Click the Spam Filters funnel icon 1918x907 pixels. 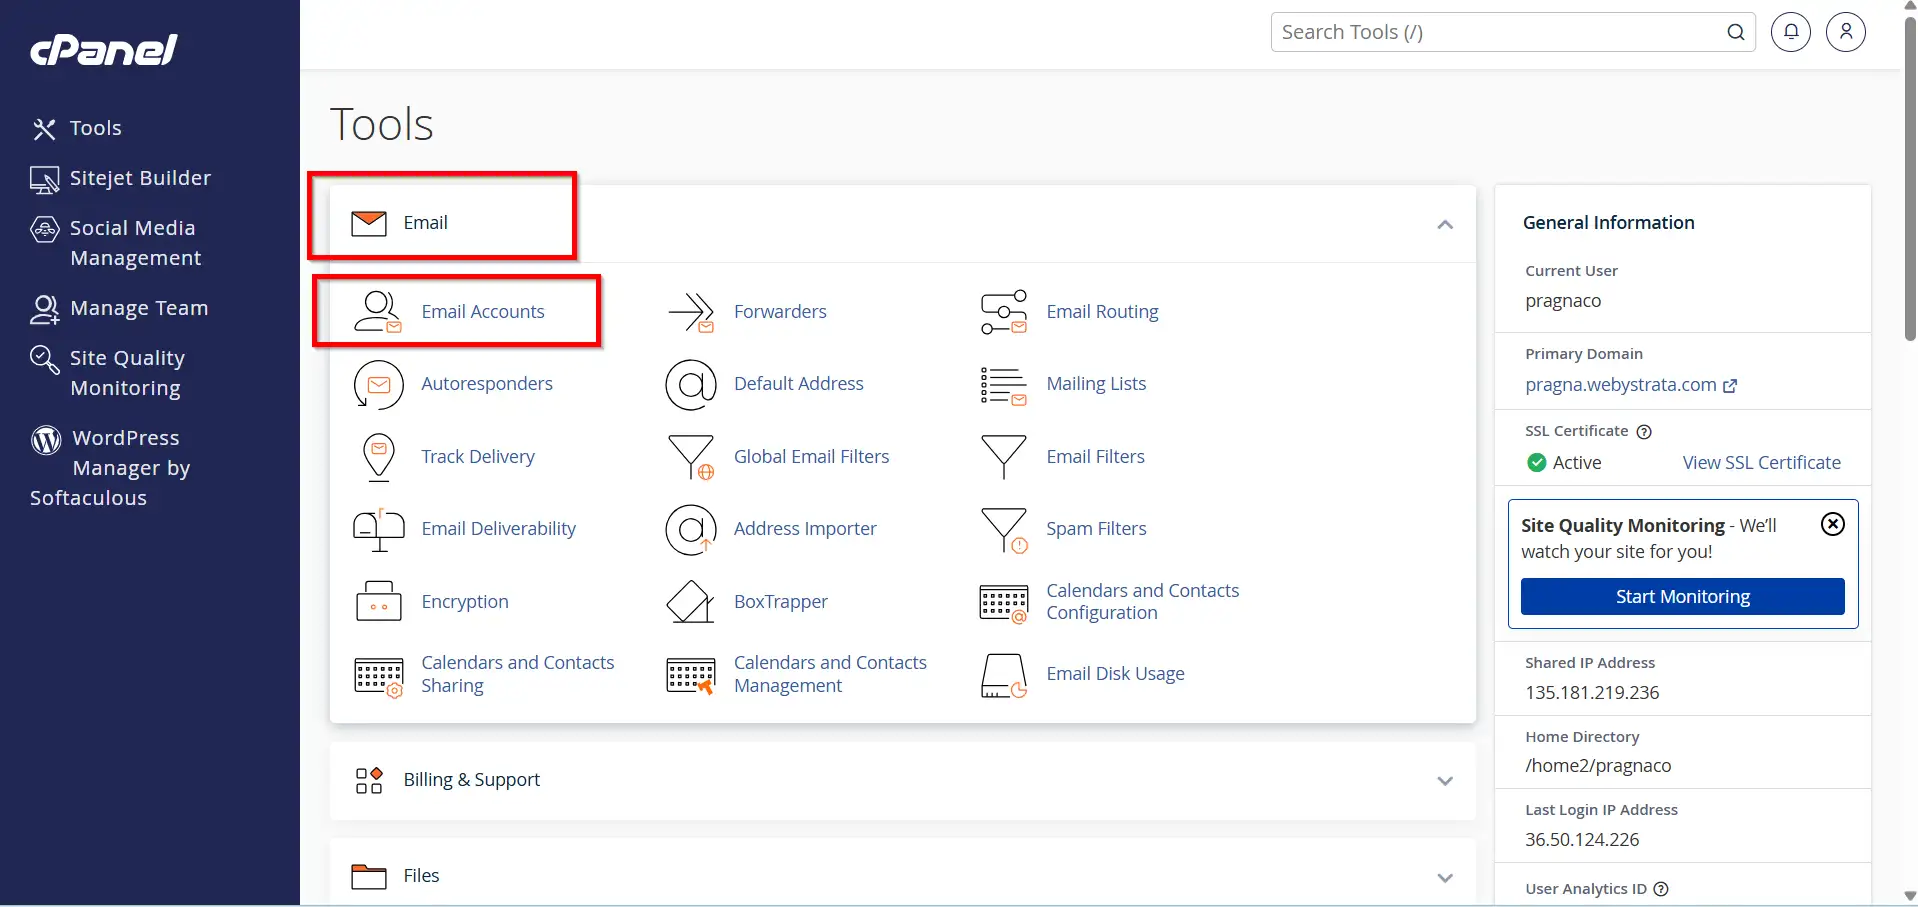coord(1004,530)
